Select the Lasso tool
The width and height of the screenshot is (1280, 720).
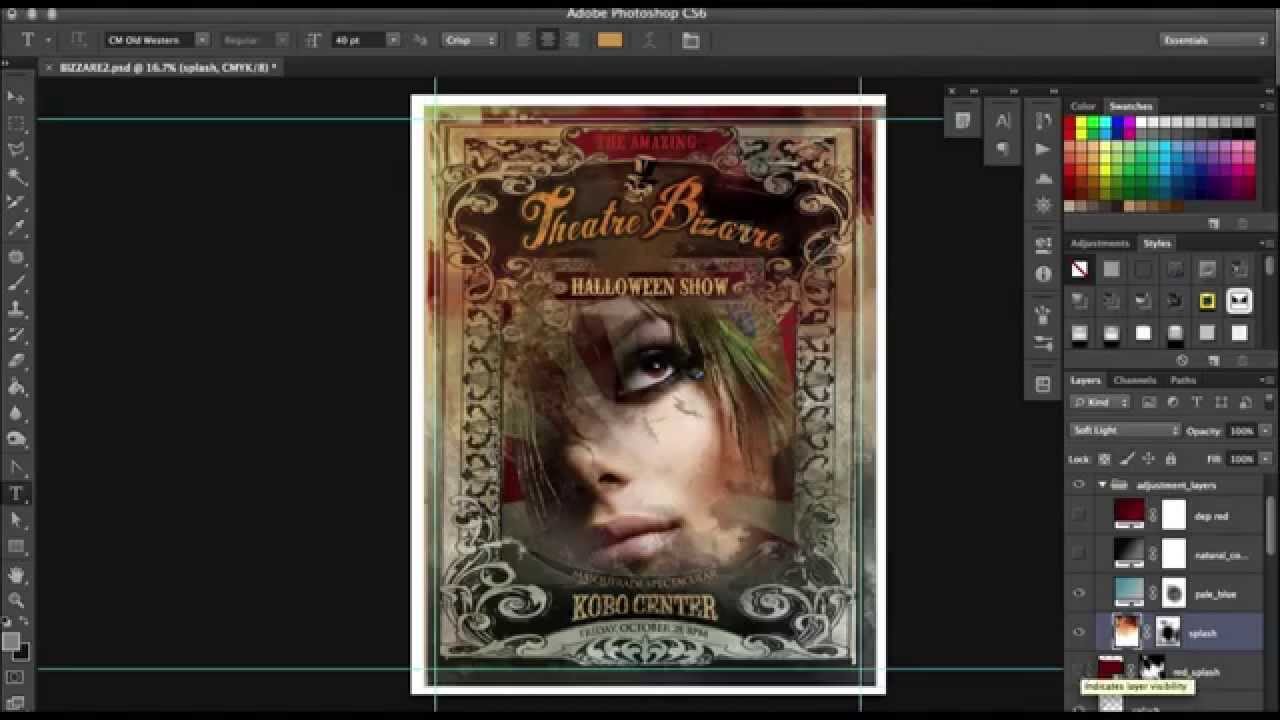(x=16, y=150)
